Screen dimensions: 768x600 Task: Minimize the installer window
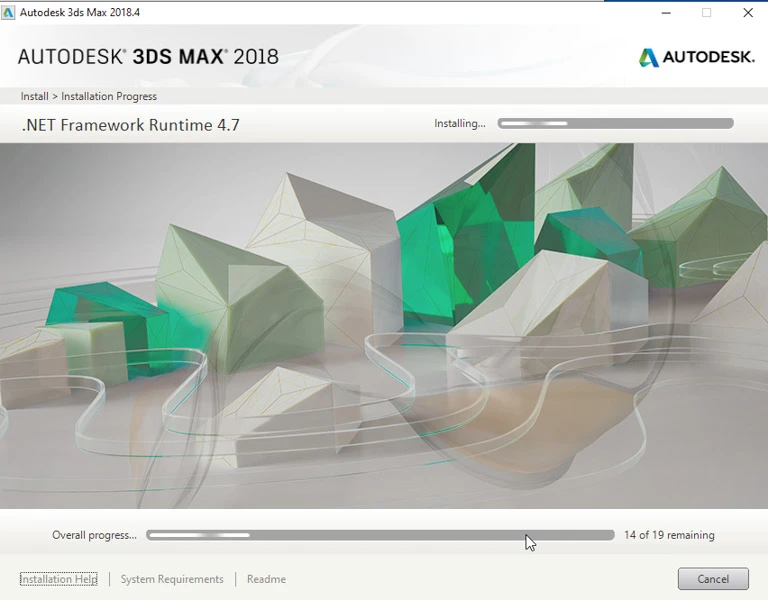pos(666,13)
